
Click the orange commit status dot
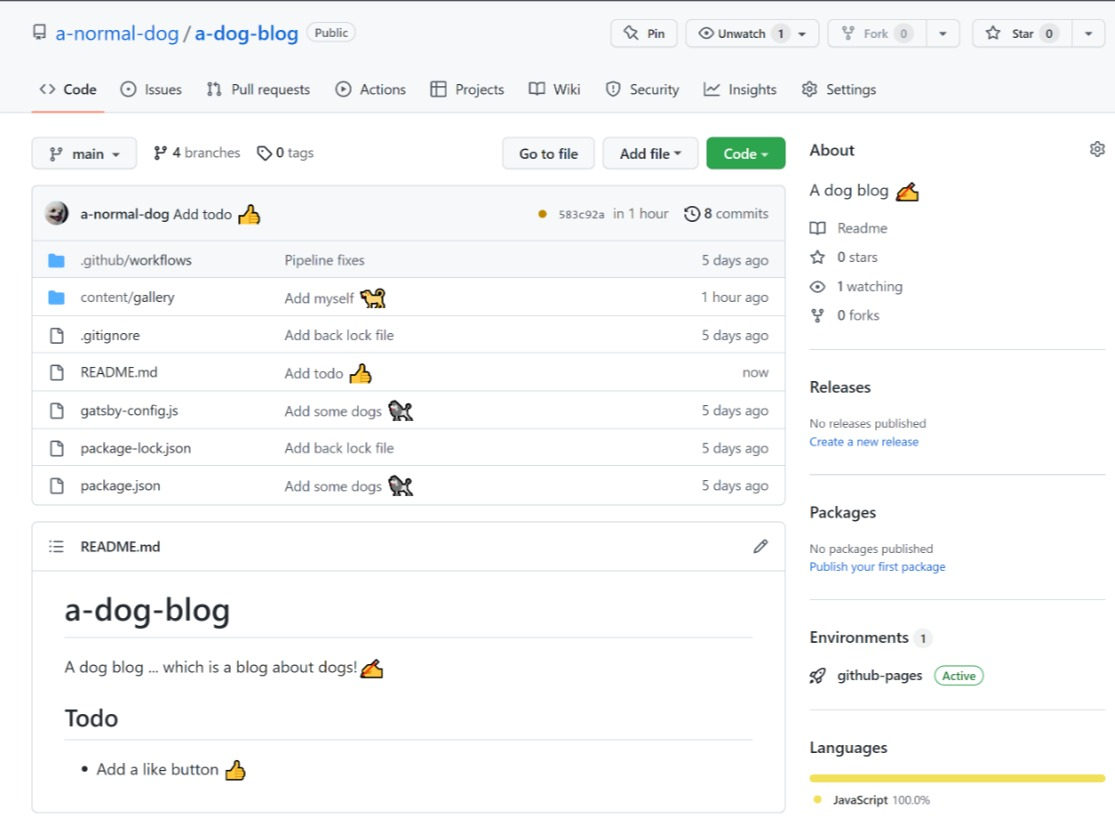[x=543, y=214]
